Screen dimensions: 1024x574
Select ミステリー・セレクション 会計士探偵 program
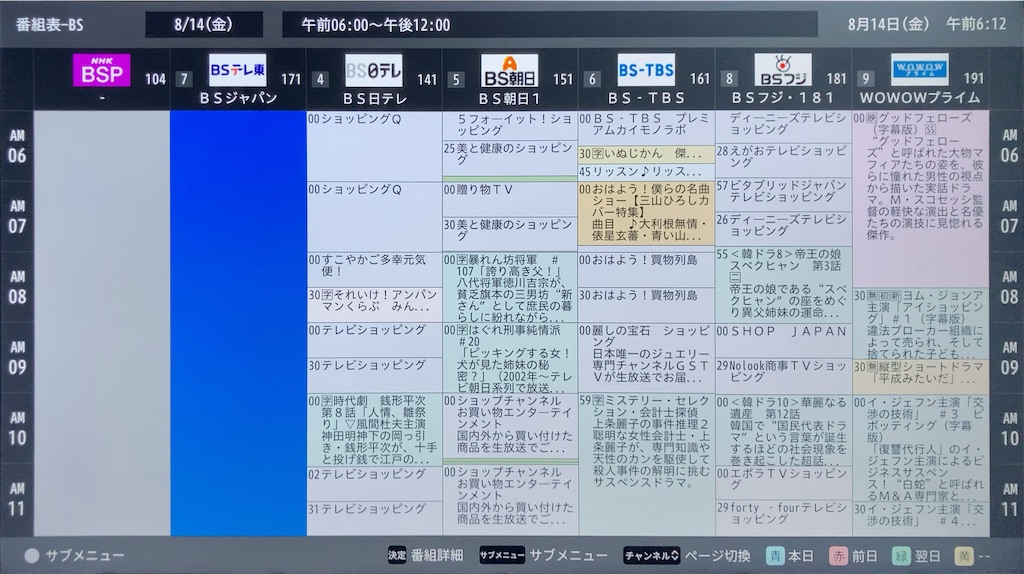point(647,464)
